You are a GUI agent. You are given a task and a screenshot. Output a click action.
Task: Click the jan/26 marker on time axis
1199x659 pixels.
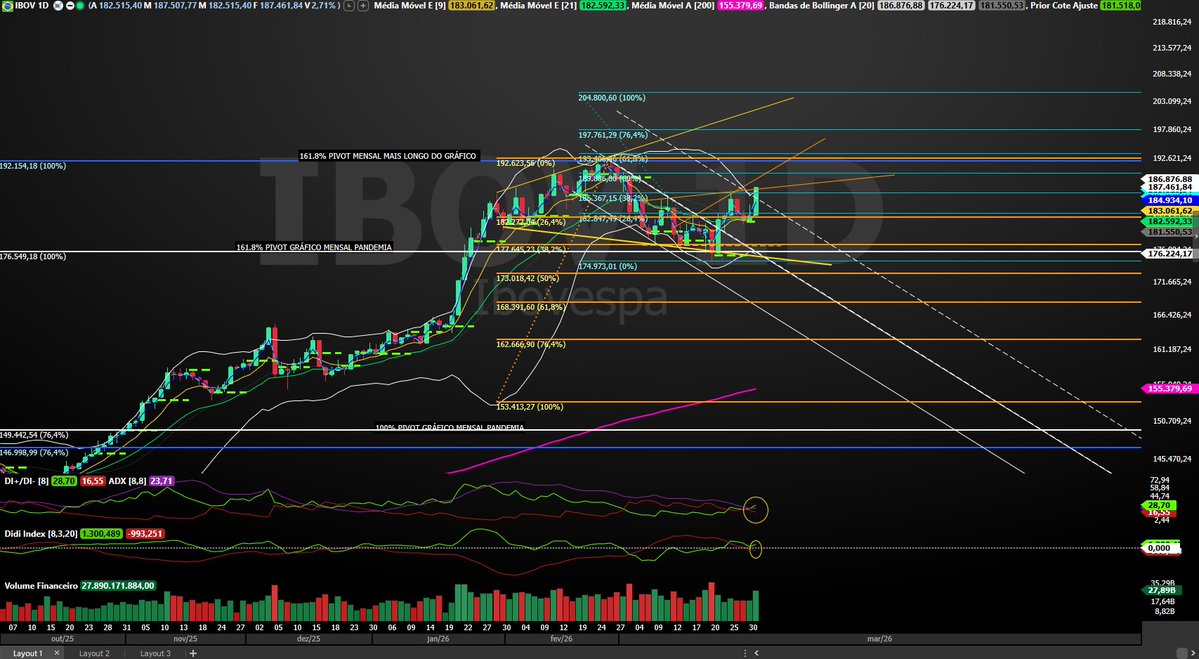point(438,638)
